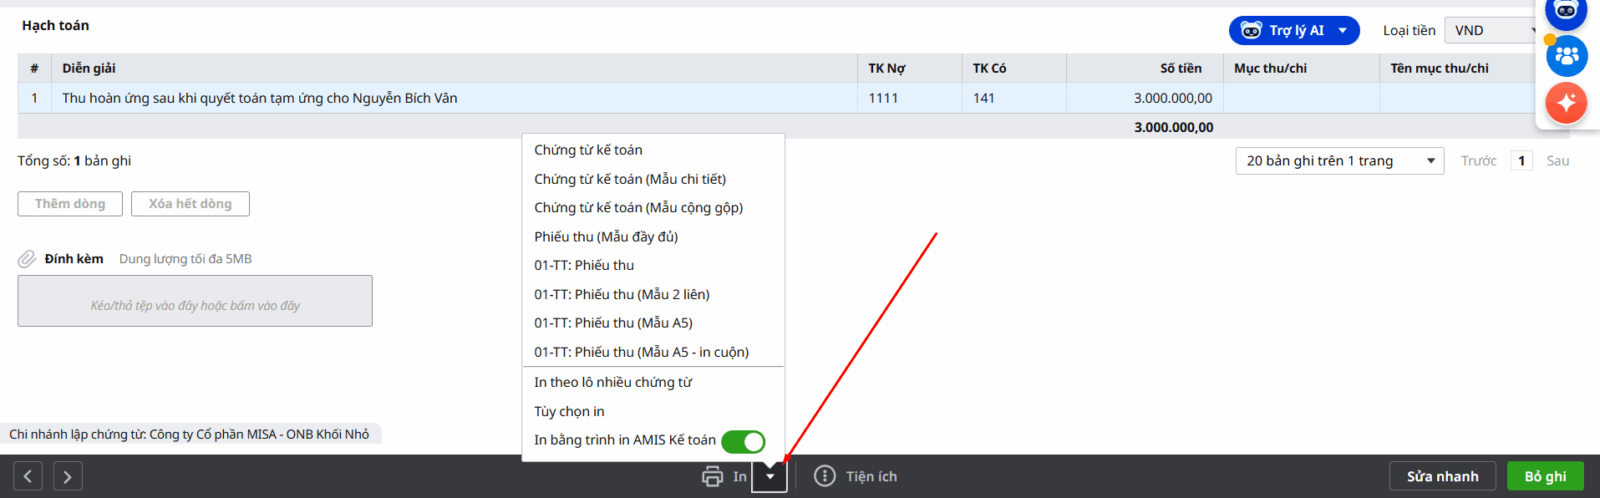This screenshot has height=498, width=1600.
Task: Click the total amount 3.000.000,00 summary row
Action: (x=1174, y=127)
